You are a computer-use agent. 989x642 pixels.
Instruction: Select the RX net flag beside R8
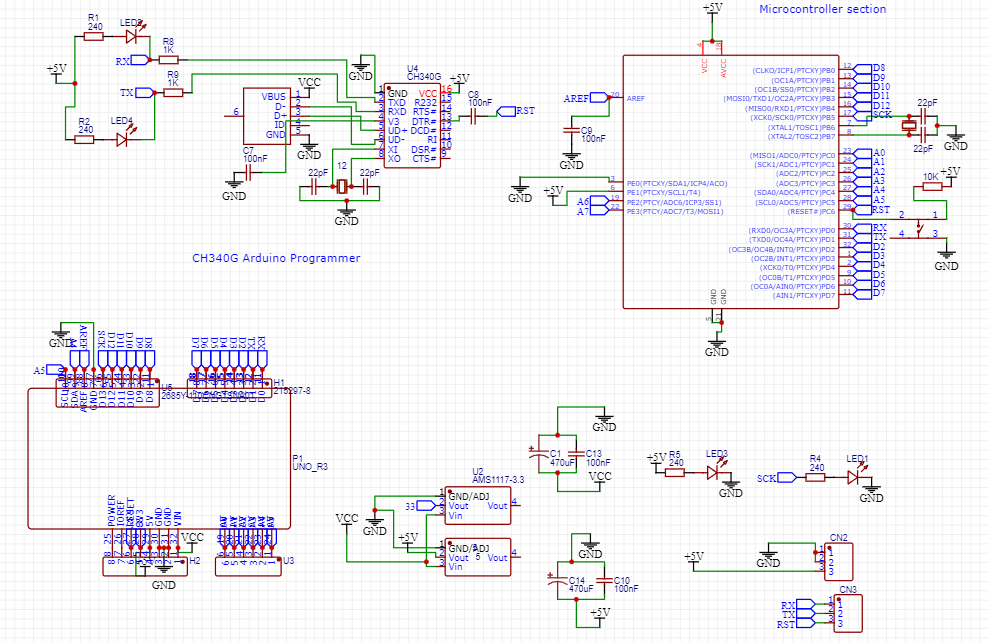coord(134,61)
